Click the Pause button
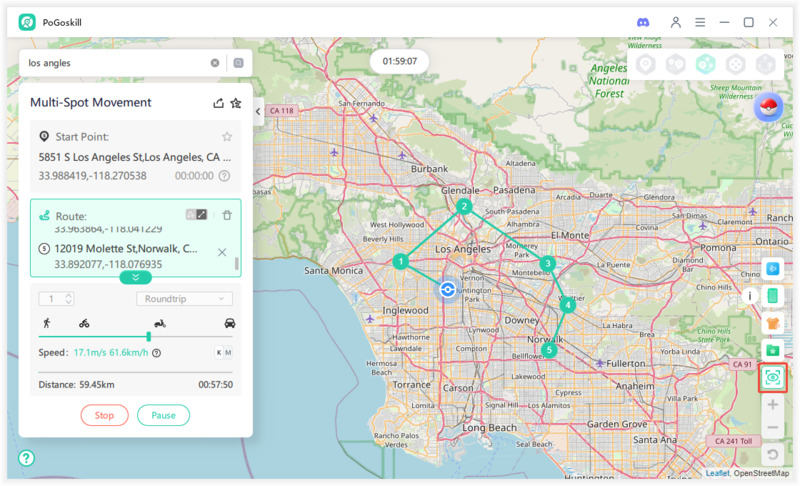Viewport: 800px width, 486px height. tap(163, 415)
